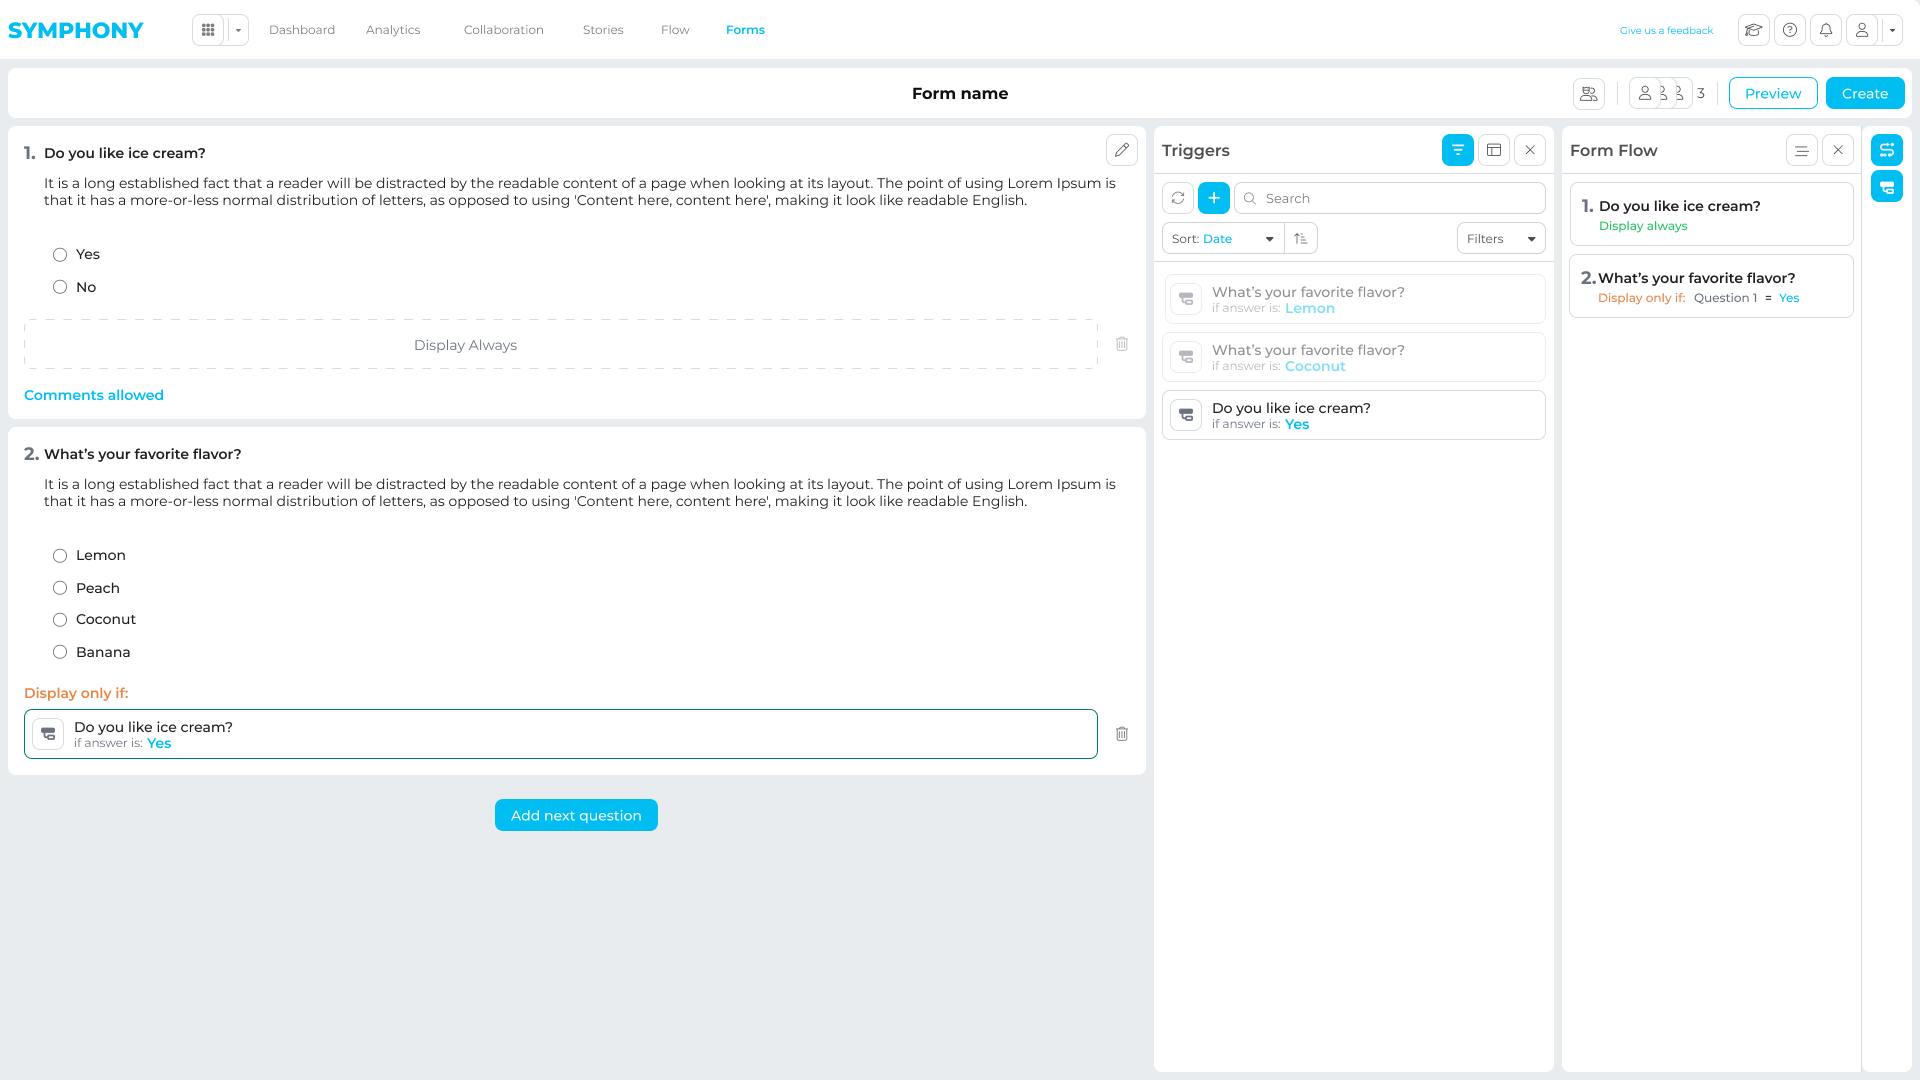Screen dimensions: 1920x1080
Task: Click the Preview button
Action: (1773, 93)
